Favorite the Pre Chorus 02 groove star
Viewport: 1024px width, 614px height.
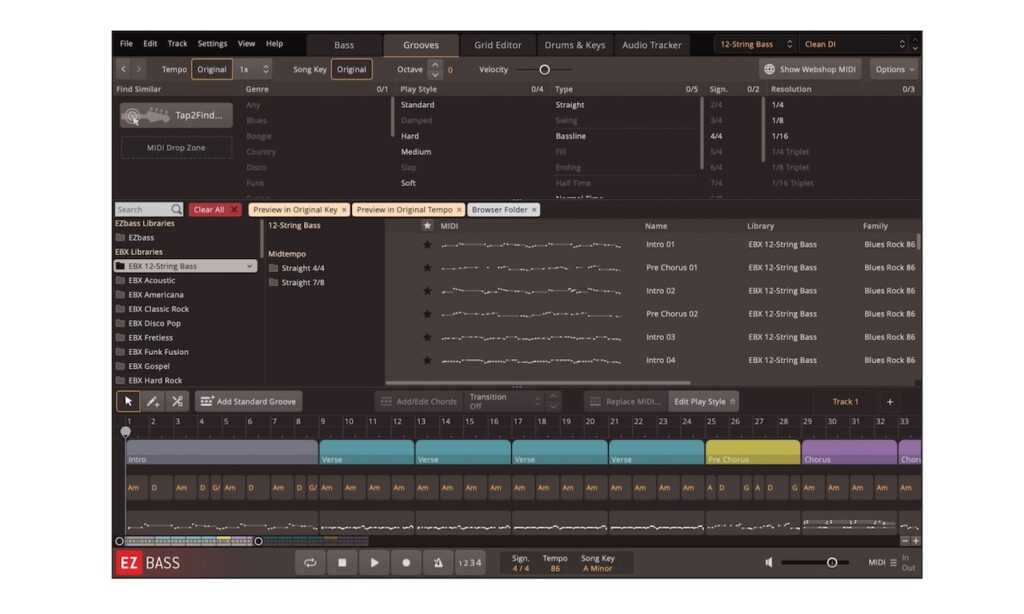coord(427,314)
